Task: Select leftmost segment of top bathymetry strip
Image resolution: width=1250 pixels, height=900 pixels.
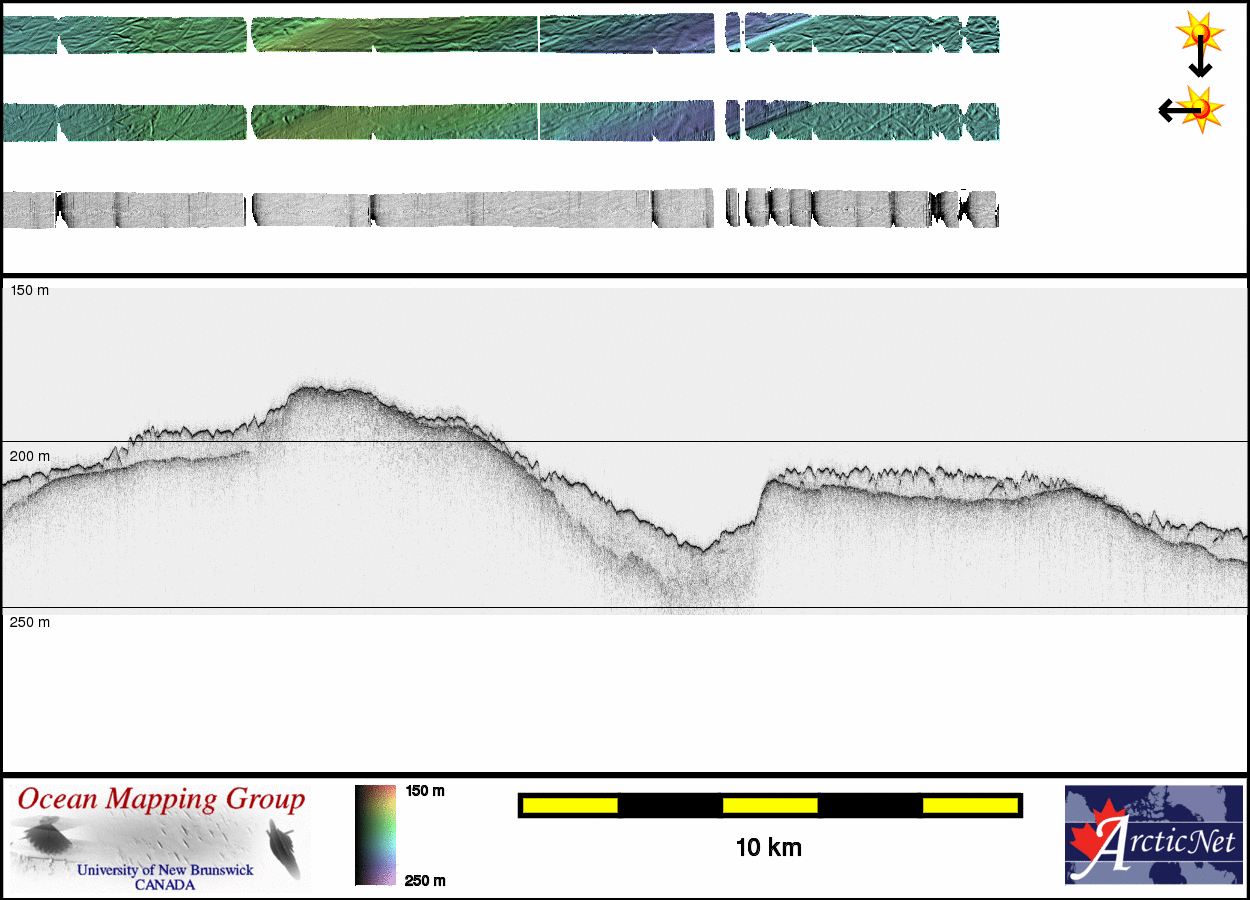Action: click(x=30, y=35)
